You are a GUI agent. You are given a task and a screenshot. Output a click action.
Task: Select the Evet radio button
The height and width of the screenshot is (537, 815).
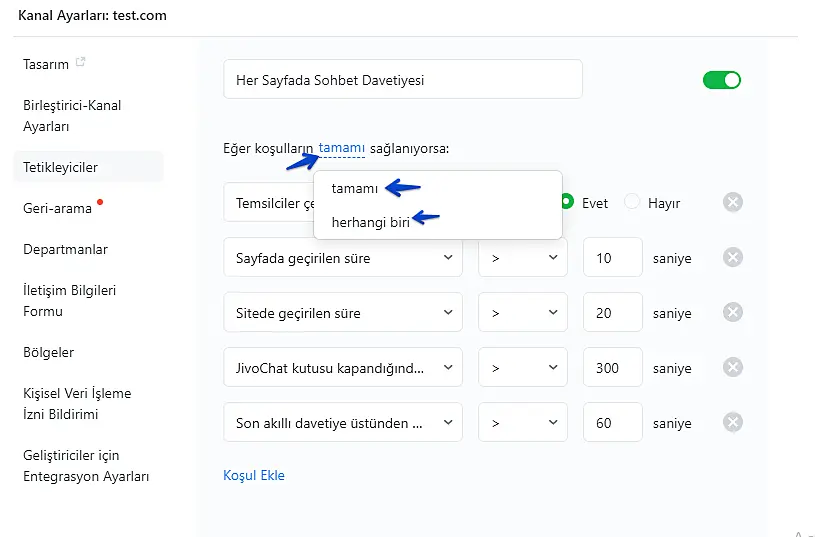pos(567,202)
